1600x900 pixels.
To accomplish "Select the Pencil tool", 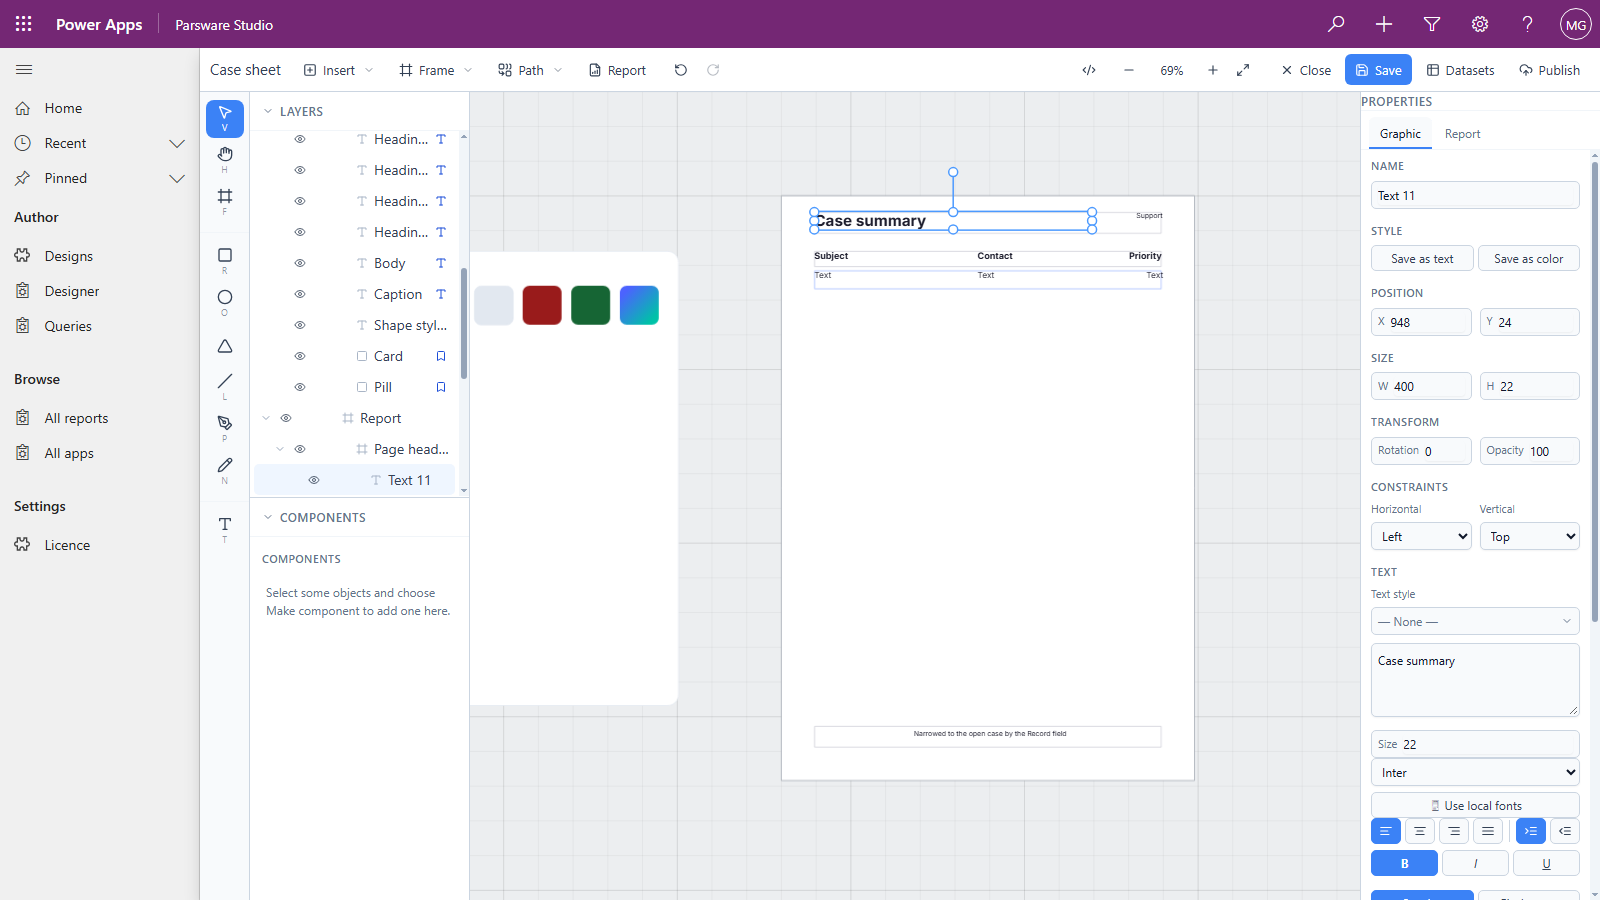I will 225,469.
